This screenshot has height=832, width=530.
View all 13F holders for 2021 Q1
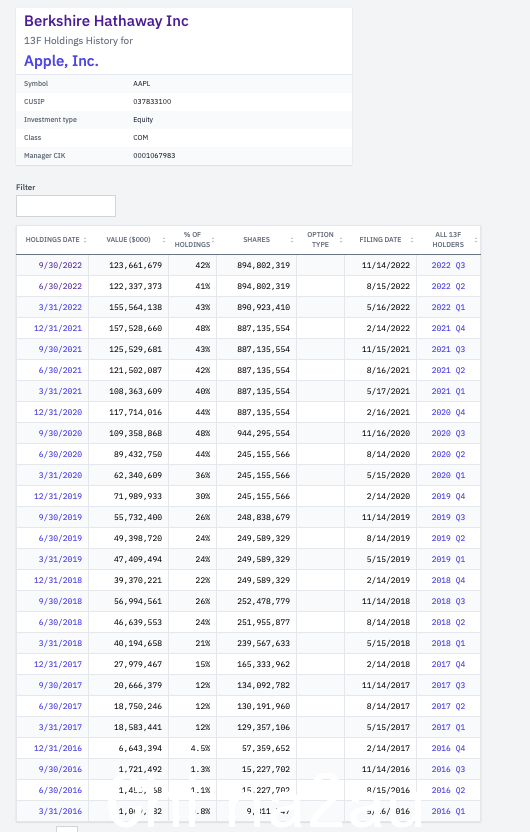tap(448, 391)
